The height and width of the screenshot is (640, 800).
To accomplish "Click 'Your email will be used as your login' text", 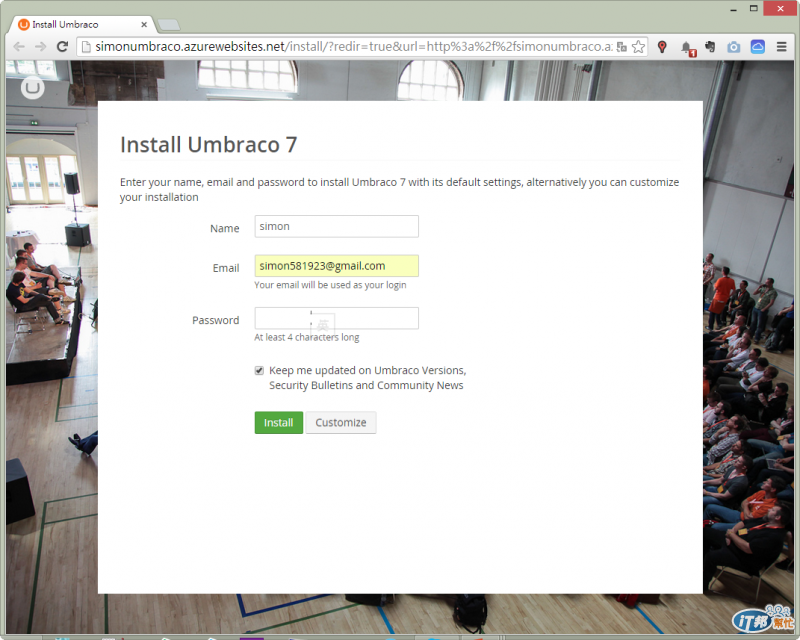I will tap(330, 285).
